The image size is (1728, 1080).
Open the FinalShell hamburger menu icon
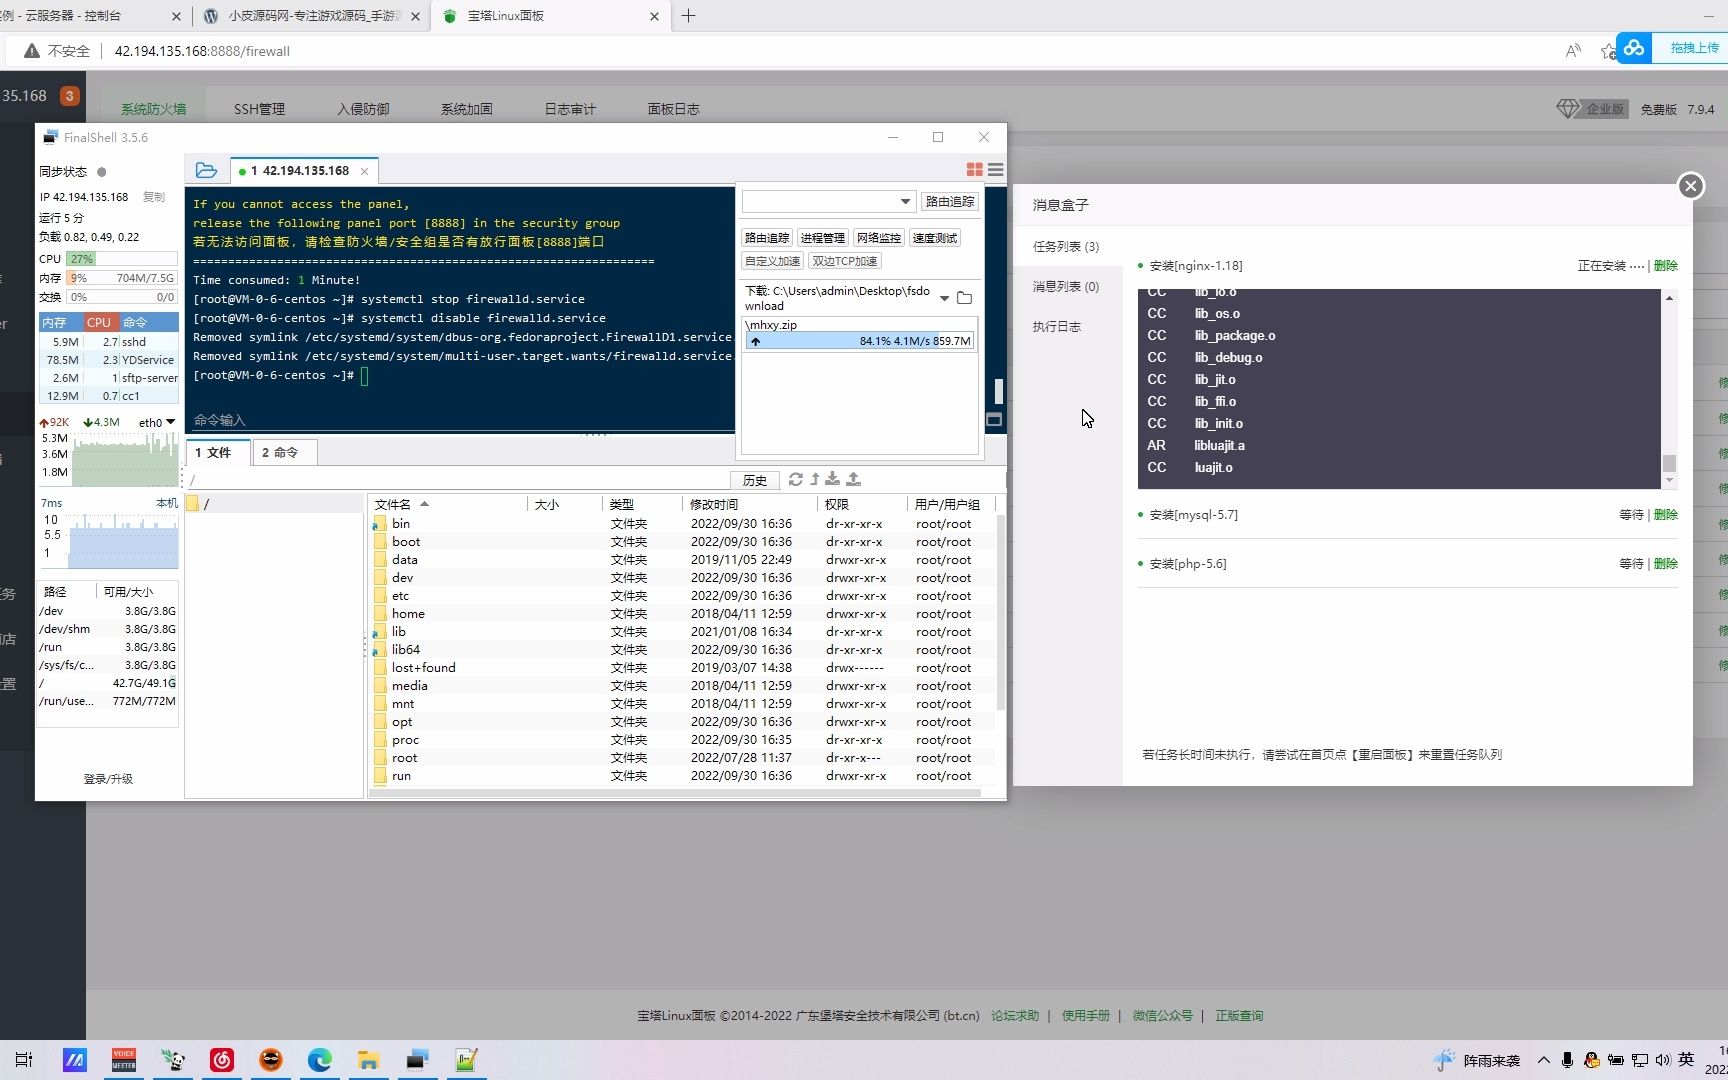click(x=996, y=170)
